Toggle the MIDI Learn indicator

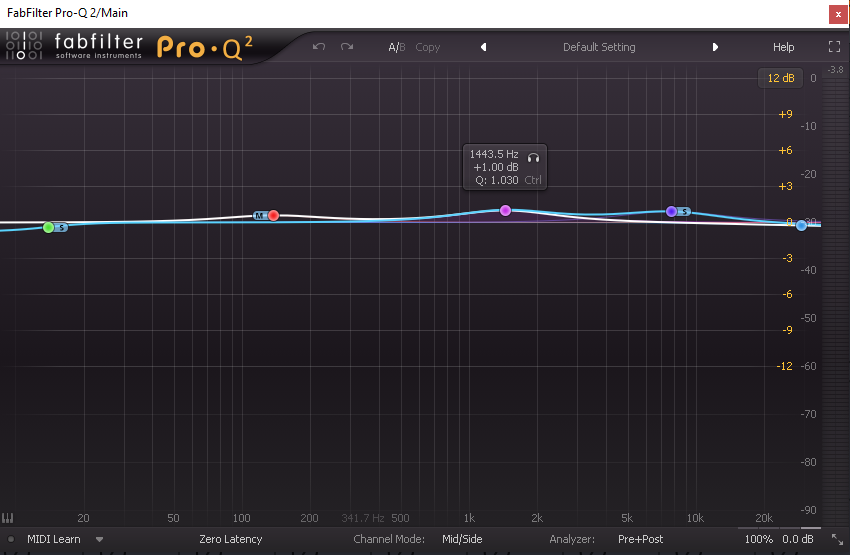(x=10, y=539)
